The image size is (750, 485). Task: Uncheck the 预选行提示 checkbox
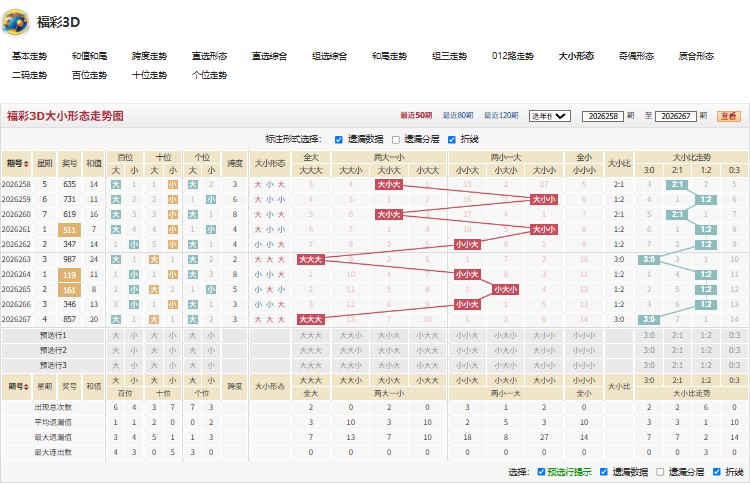pos(541,472)
